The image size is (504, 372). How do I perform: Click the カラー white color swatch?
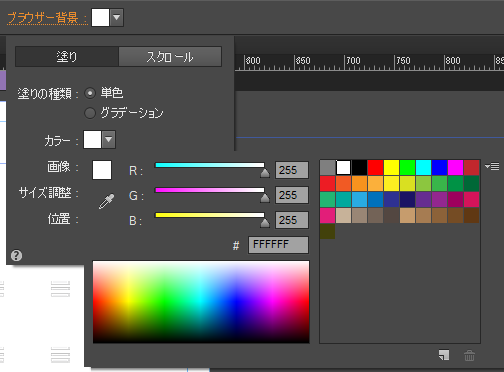92,139
